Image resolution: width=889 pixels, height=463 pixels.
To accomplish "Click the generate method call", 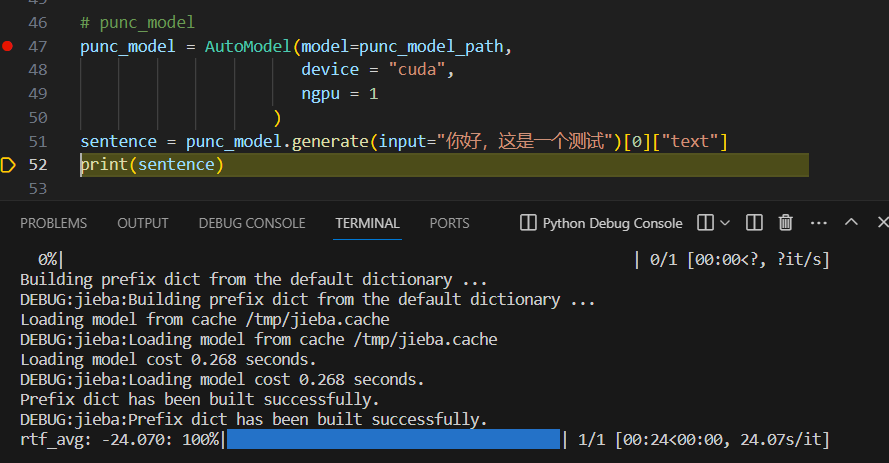I will [x=330, y=142].
